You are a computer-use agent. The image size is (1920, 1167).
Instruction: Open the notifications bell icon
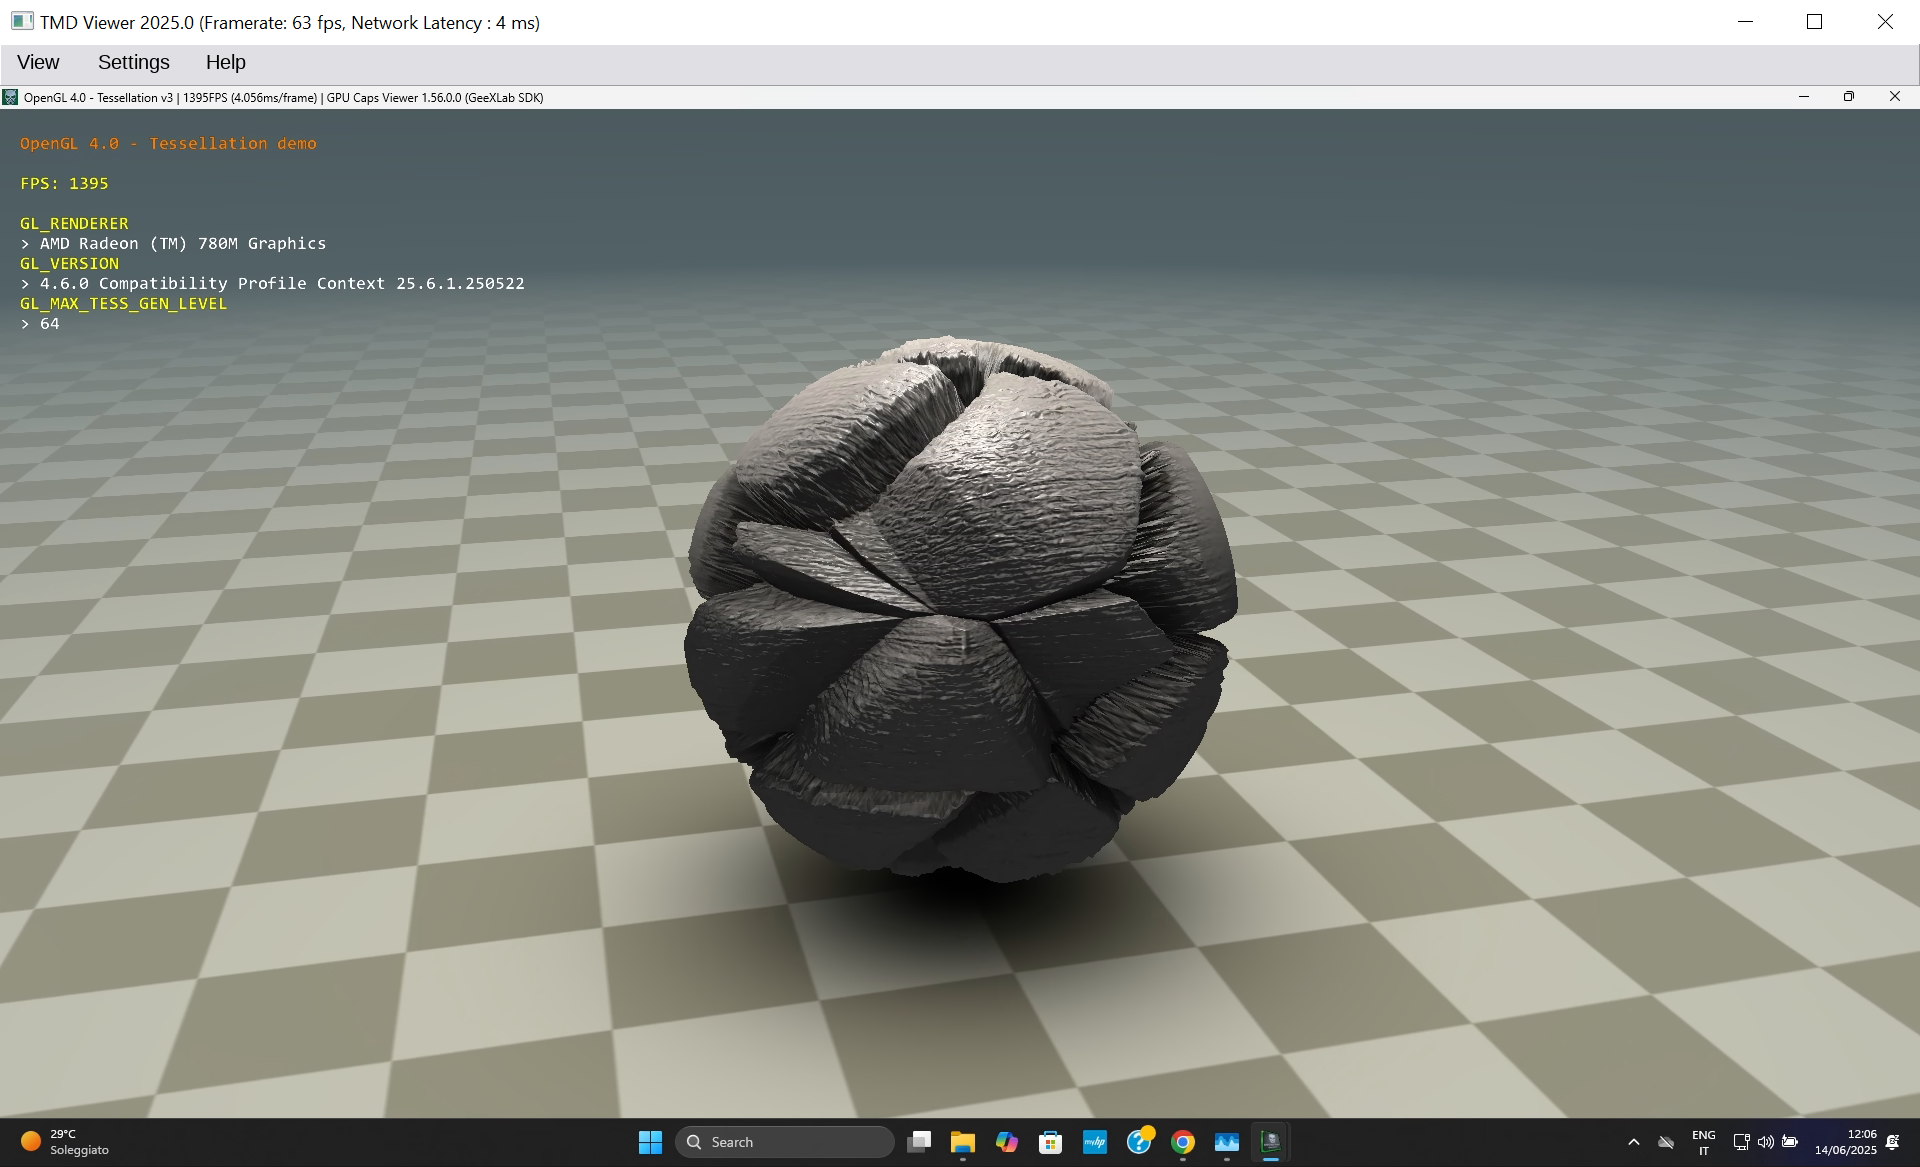tap(1893, 1142)
